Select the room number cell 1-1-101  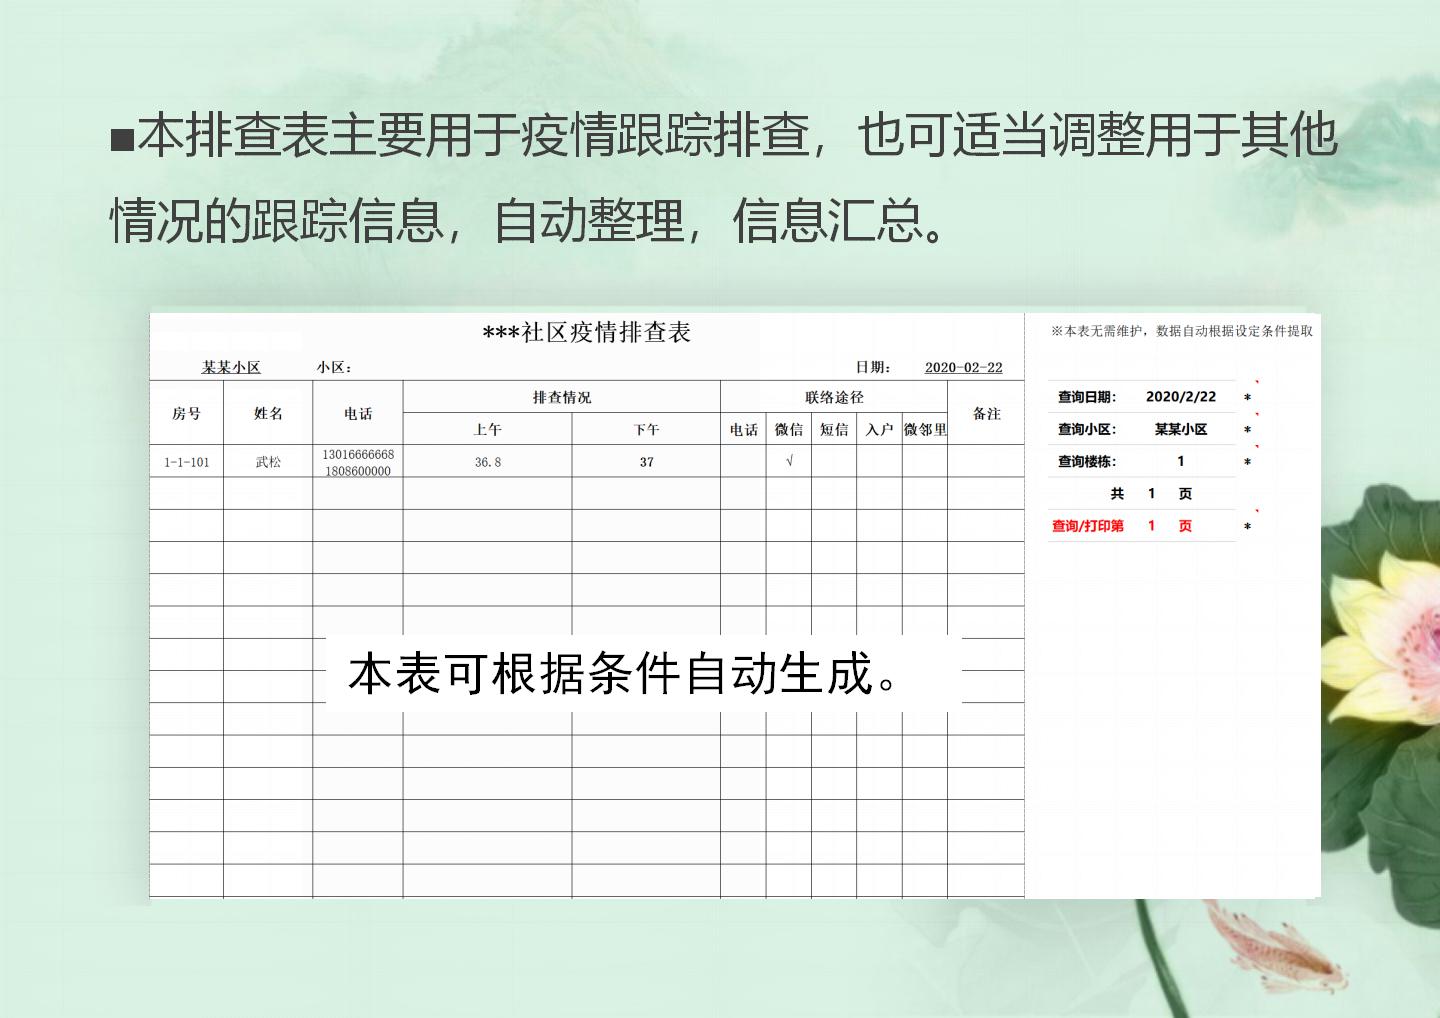(186, 462)
